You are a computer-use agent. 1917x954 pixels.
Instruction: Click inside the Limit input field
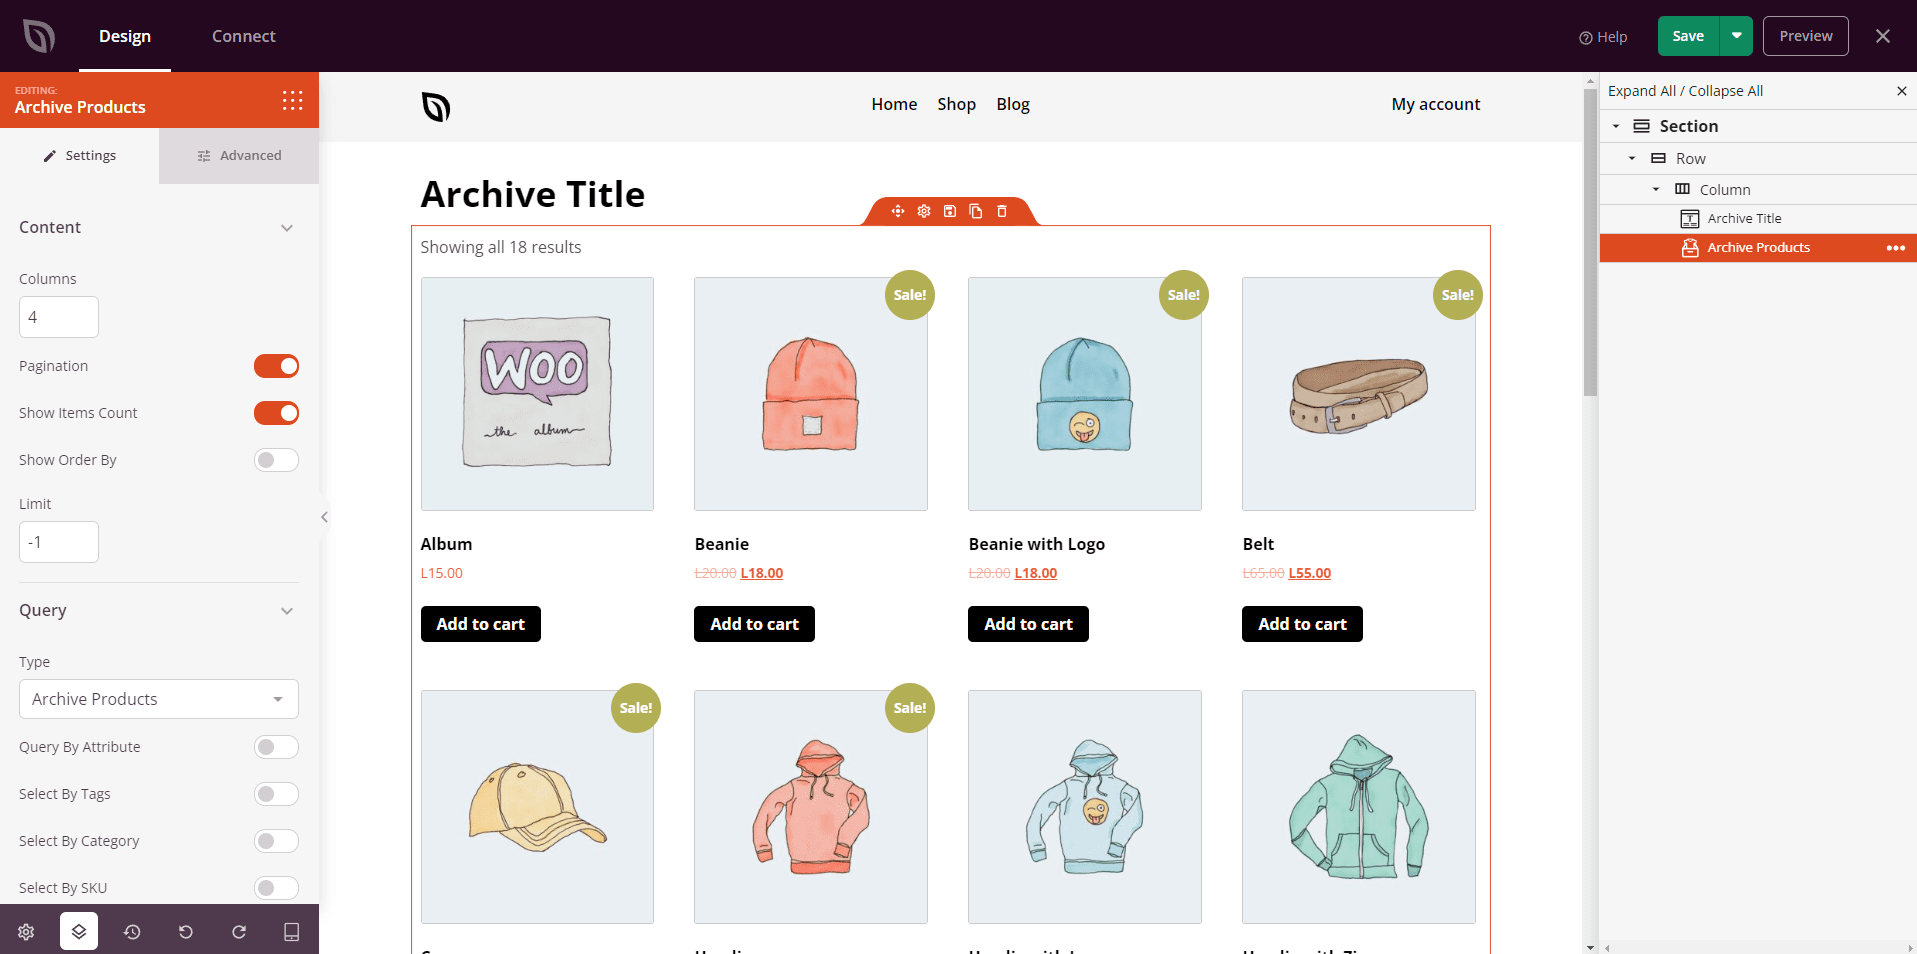[x=58, y=541]
